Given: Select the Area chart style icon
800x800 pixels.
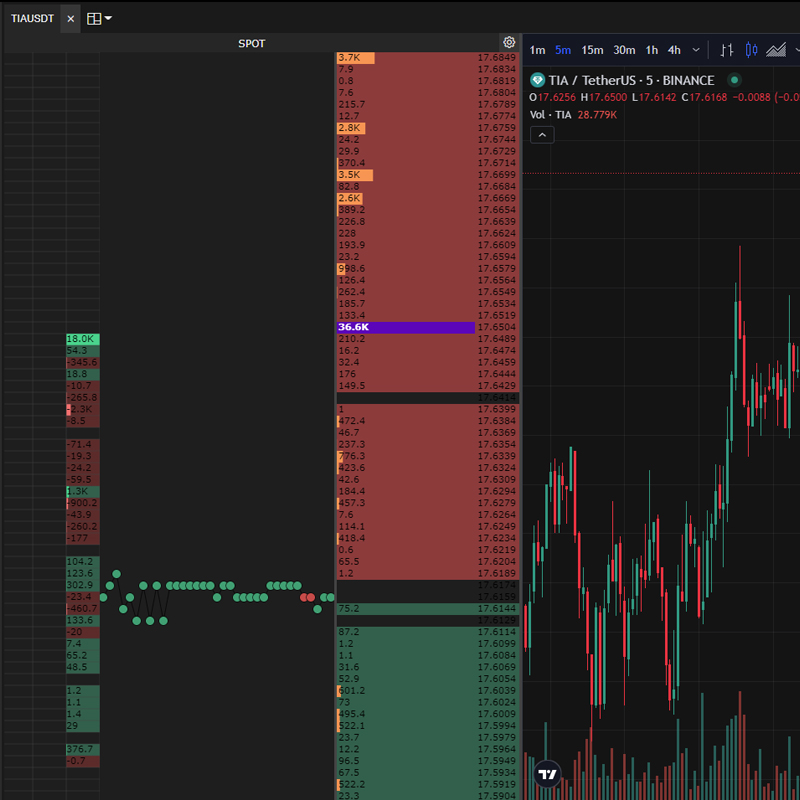Looking at the screenshot, I should [x=776, y=50].
